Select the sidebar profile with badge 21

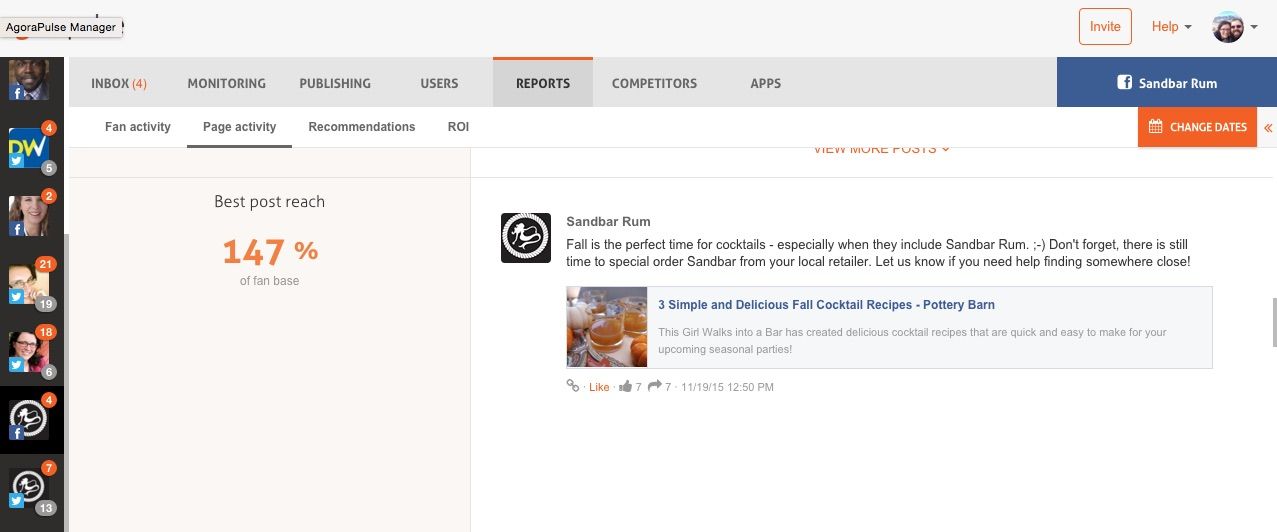point(29,283)
